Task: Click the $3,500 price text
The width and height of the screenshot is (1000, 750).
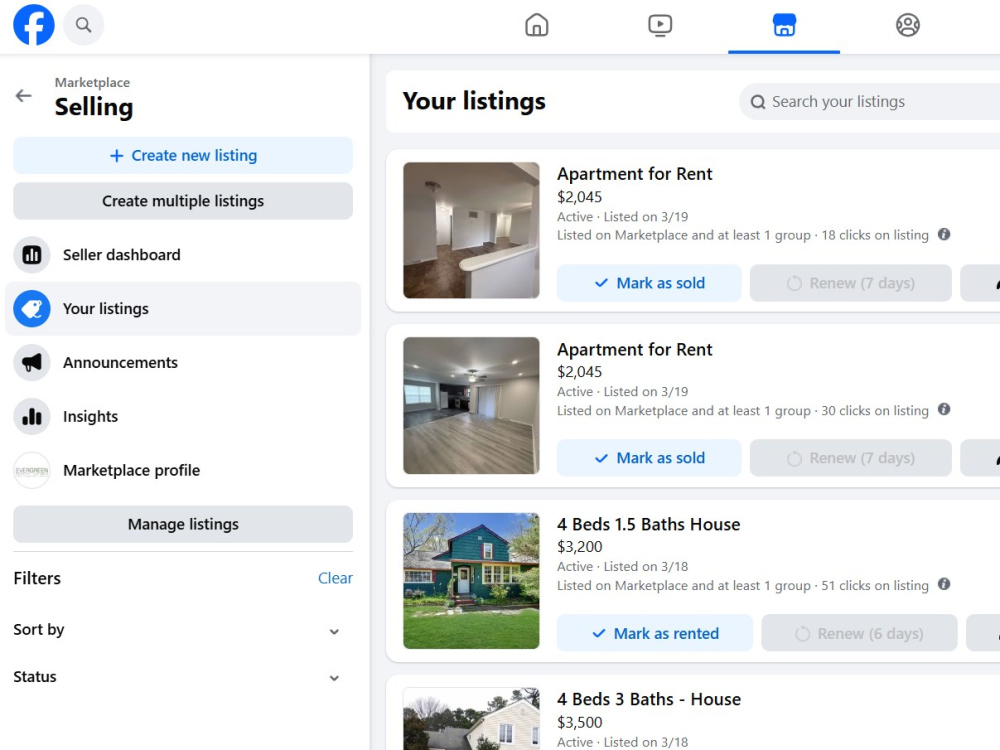Action: tap(580, 722)
